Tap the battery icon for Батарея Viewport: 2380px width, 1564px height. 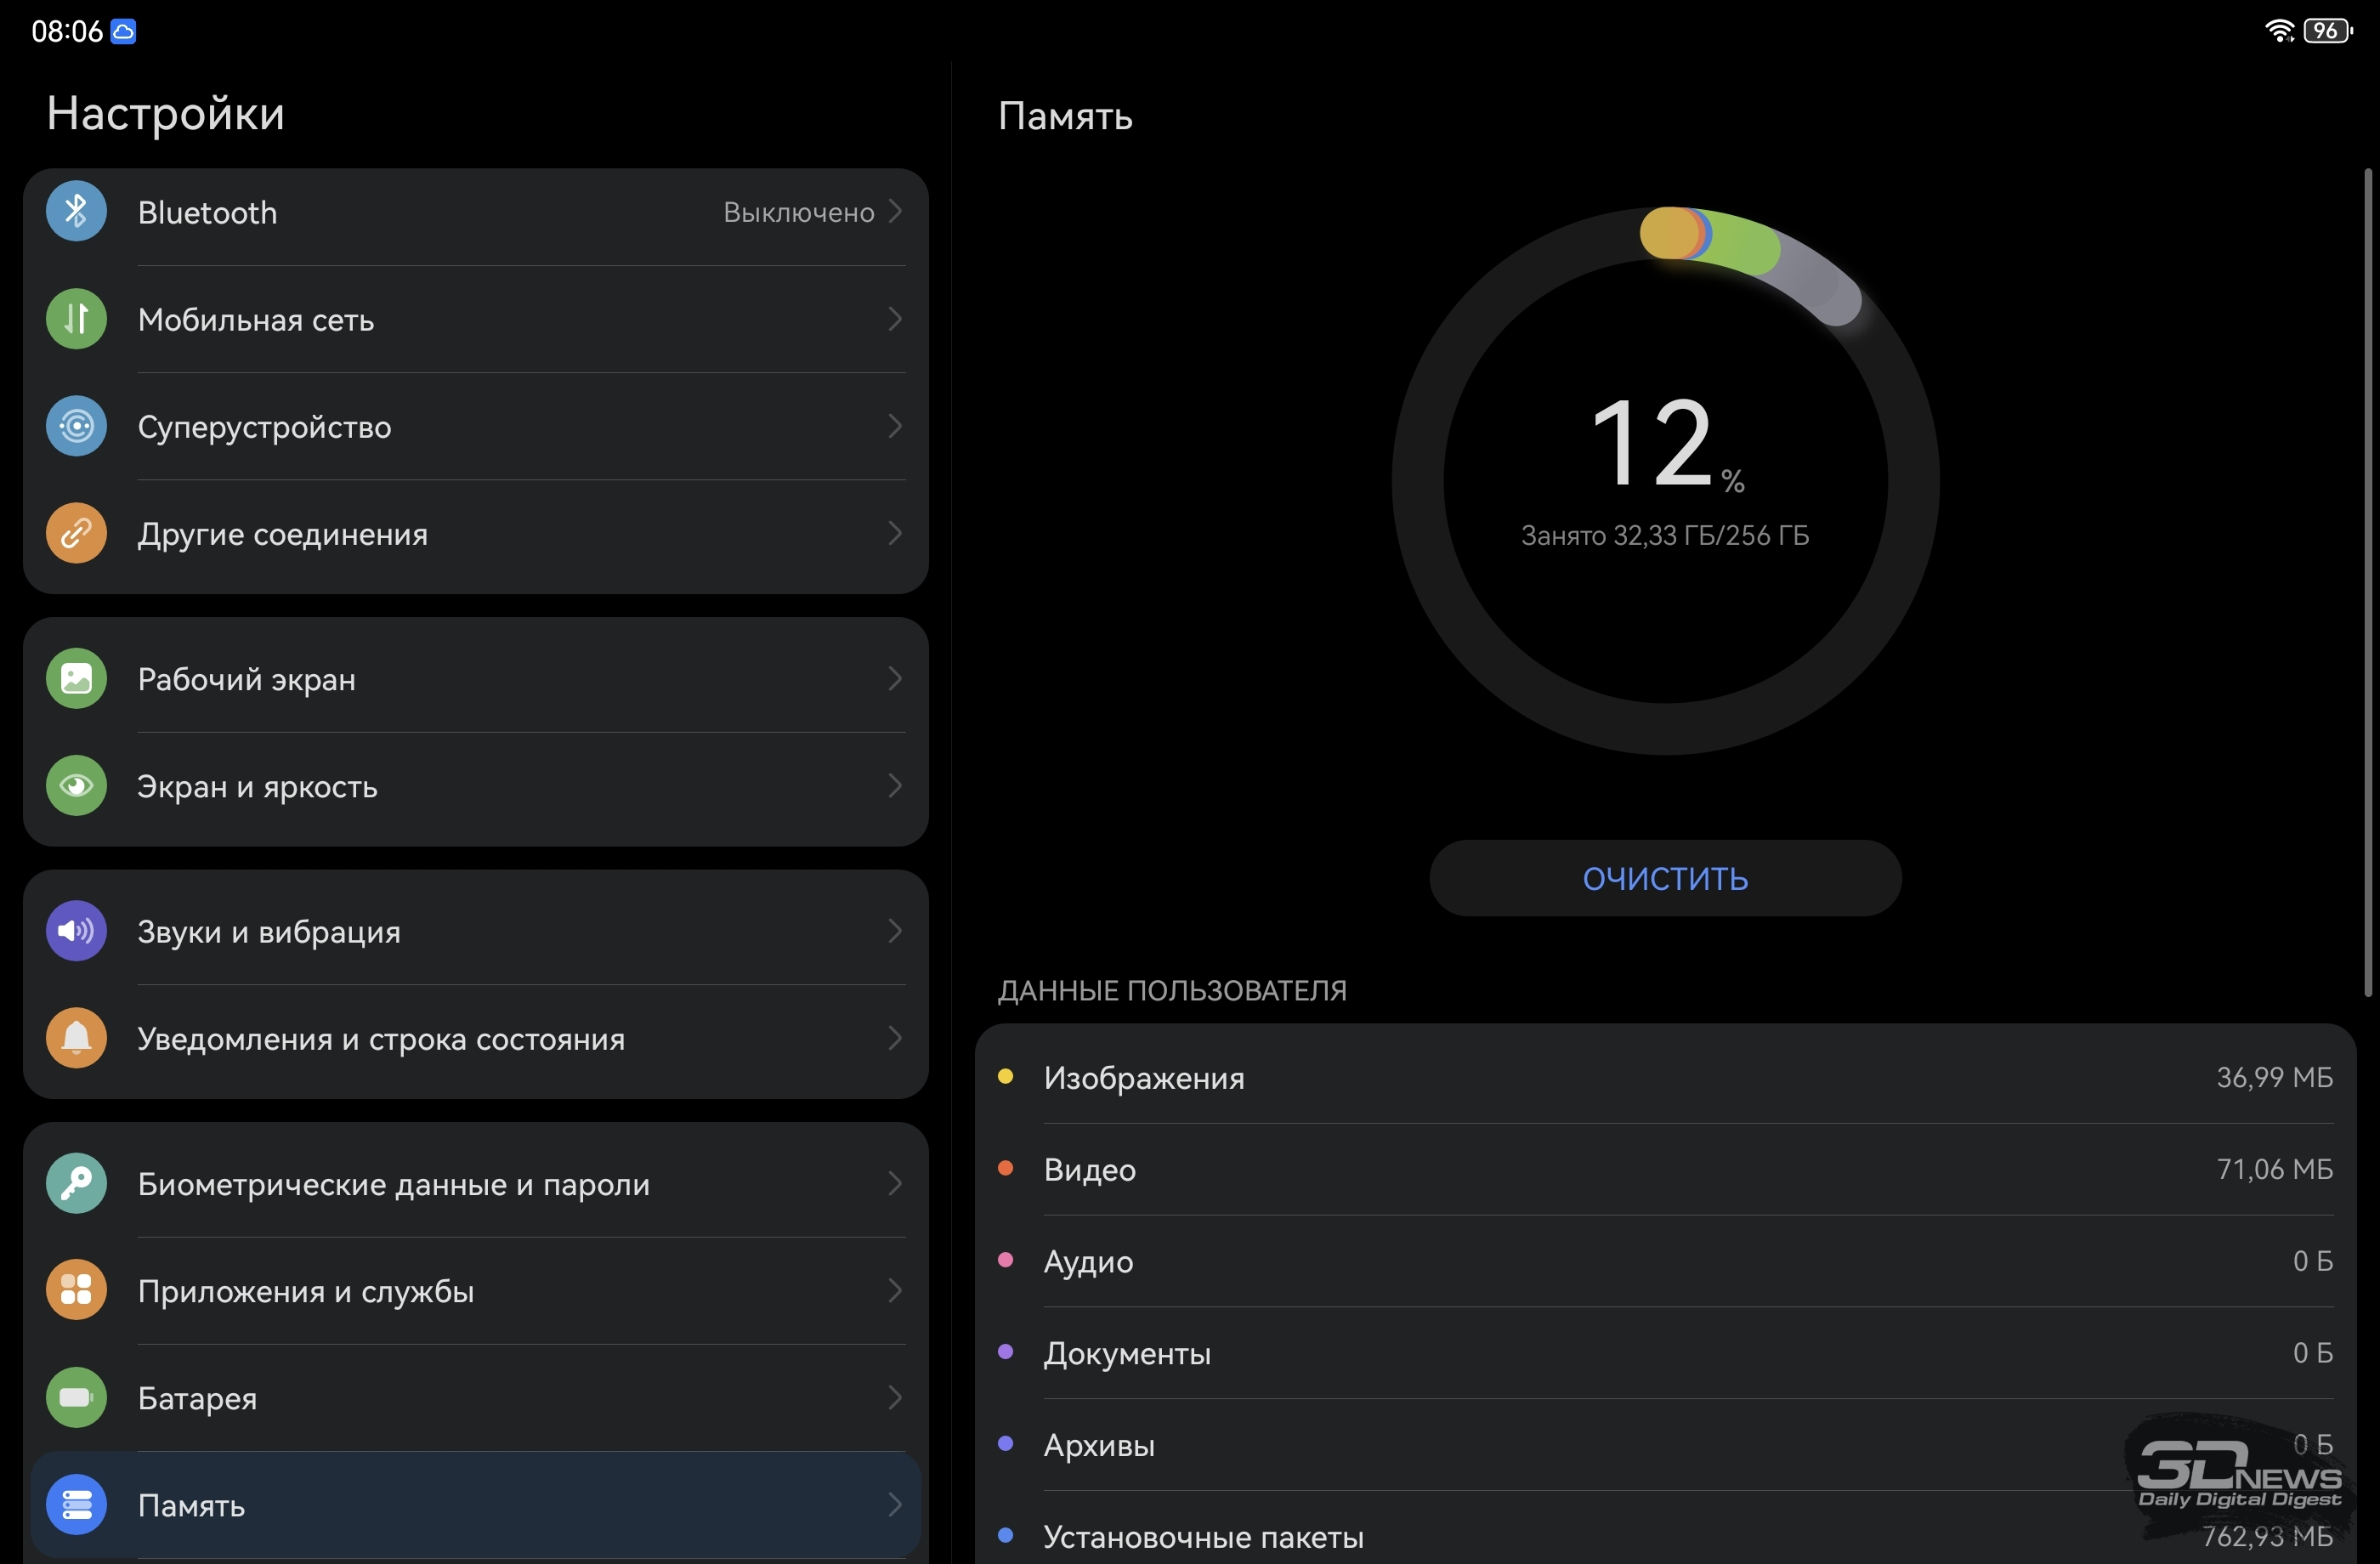[76, 1397]
